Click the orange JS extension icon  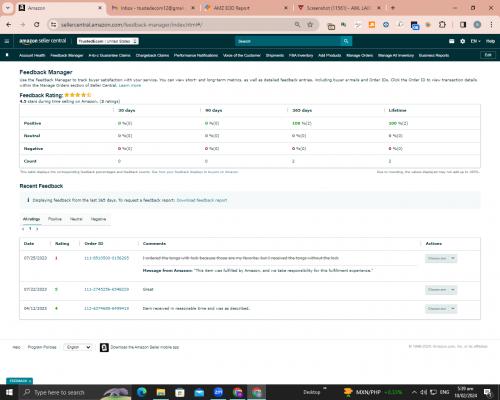(372, 25)
